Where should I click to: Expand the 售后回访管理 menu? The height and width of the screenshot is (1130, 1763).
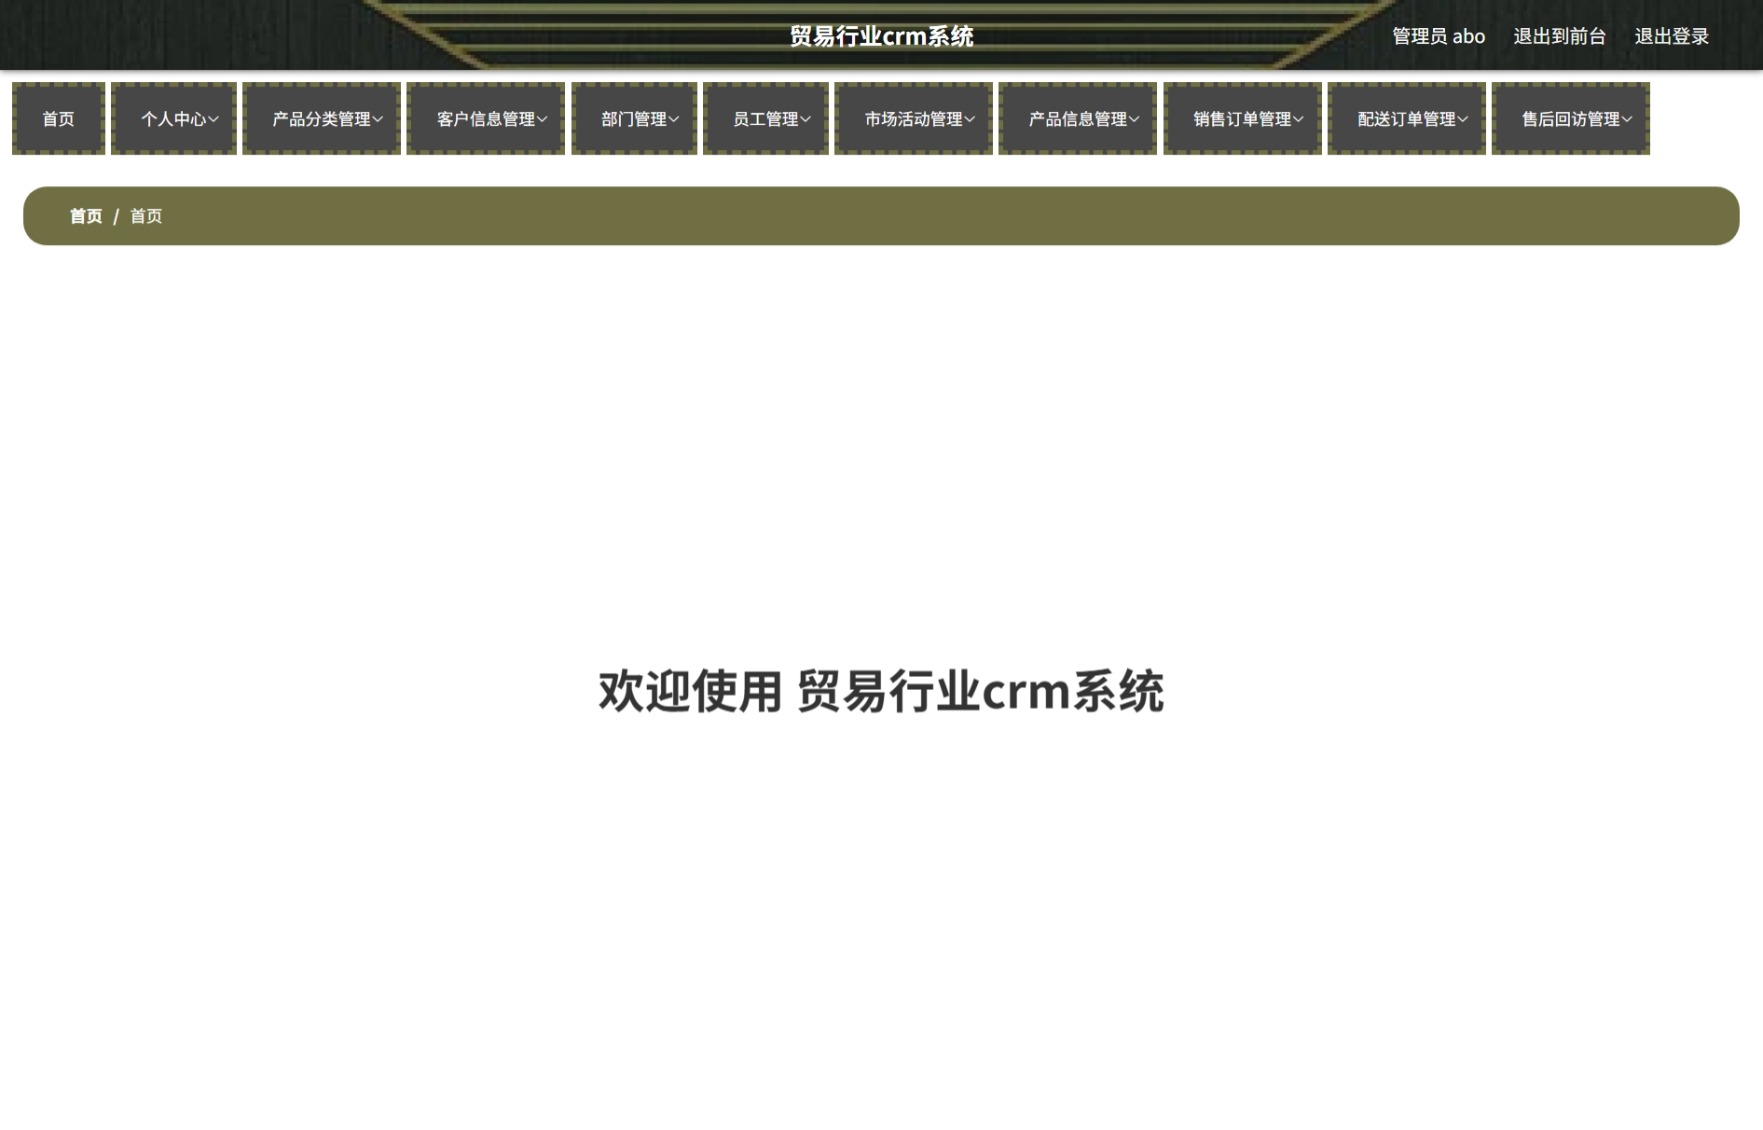[1571, 119]
